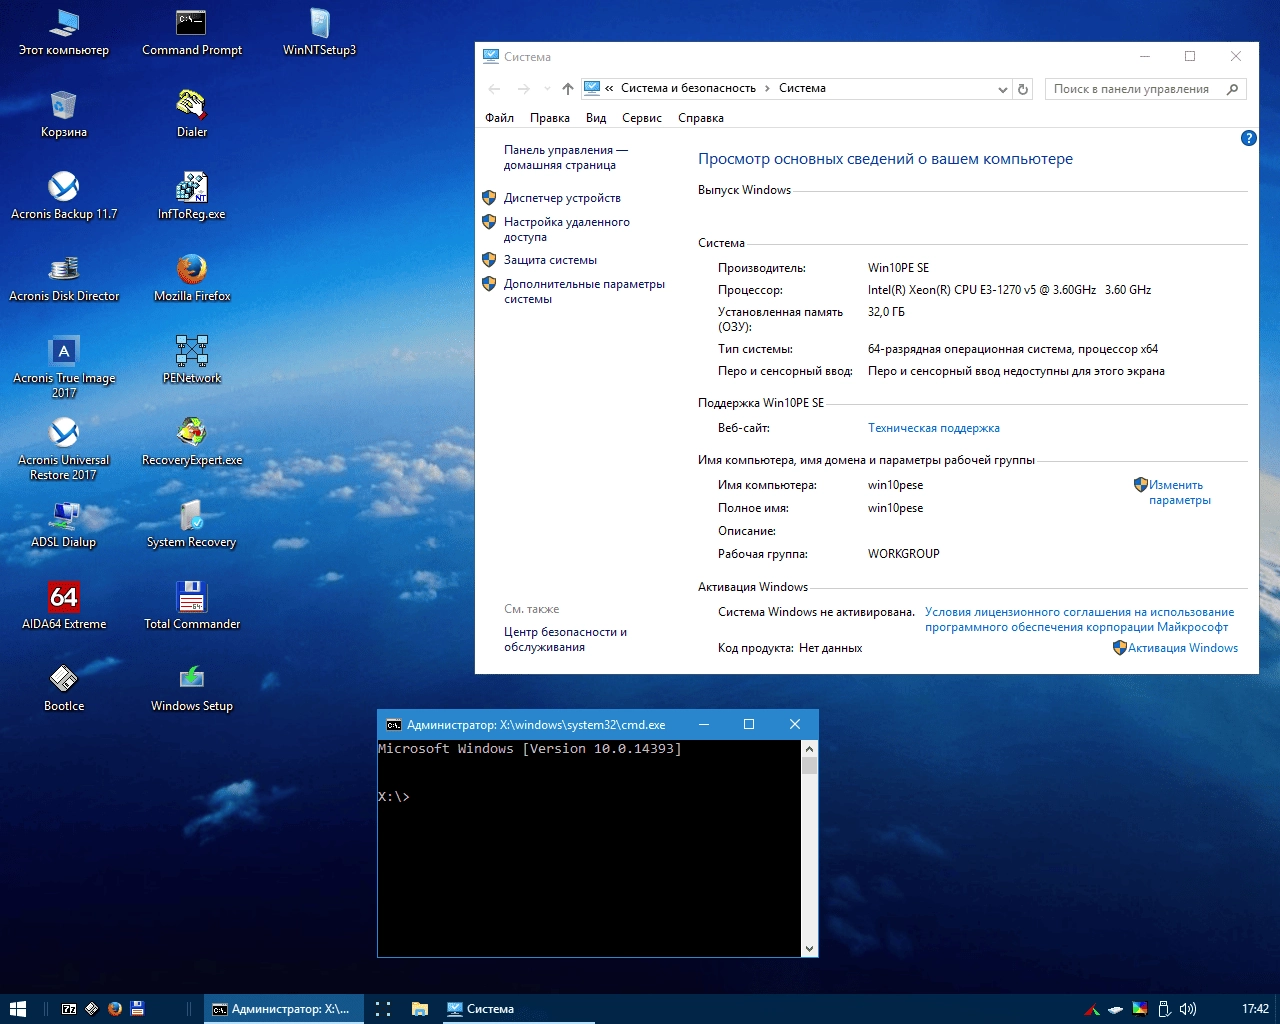This screenshot has height=1024, width=1280.
Task: Expand the address bar history dropdown
Action: (1003, 89)
